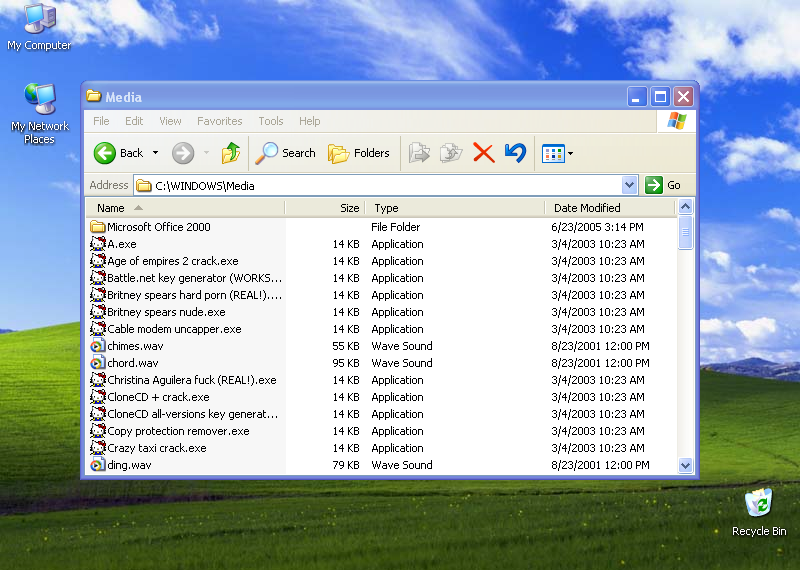Screen dimensions: 800x570
Task: Sort by the Date Modified column header
Action: (610, 208)
